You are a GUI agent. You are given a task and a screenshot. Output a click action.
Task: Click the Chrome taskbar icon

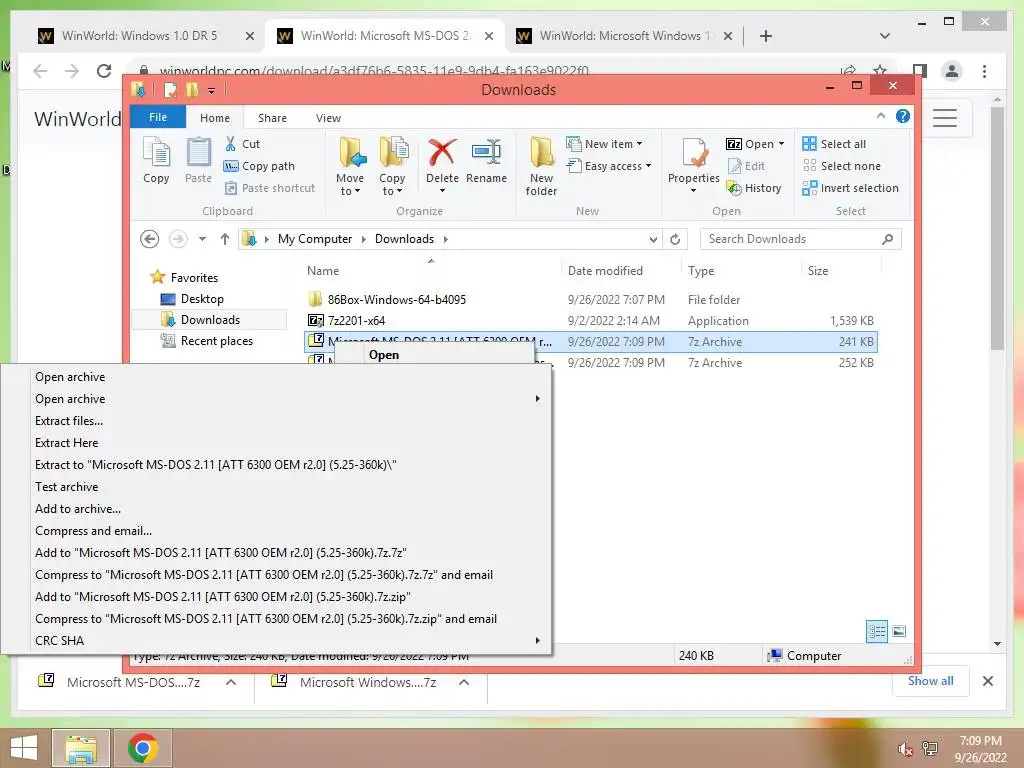tap(143, 748)
